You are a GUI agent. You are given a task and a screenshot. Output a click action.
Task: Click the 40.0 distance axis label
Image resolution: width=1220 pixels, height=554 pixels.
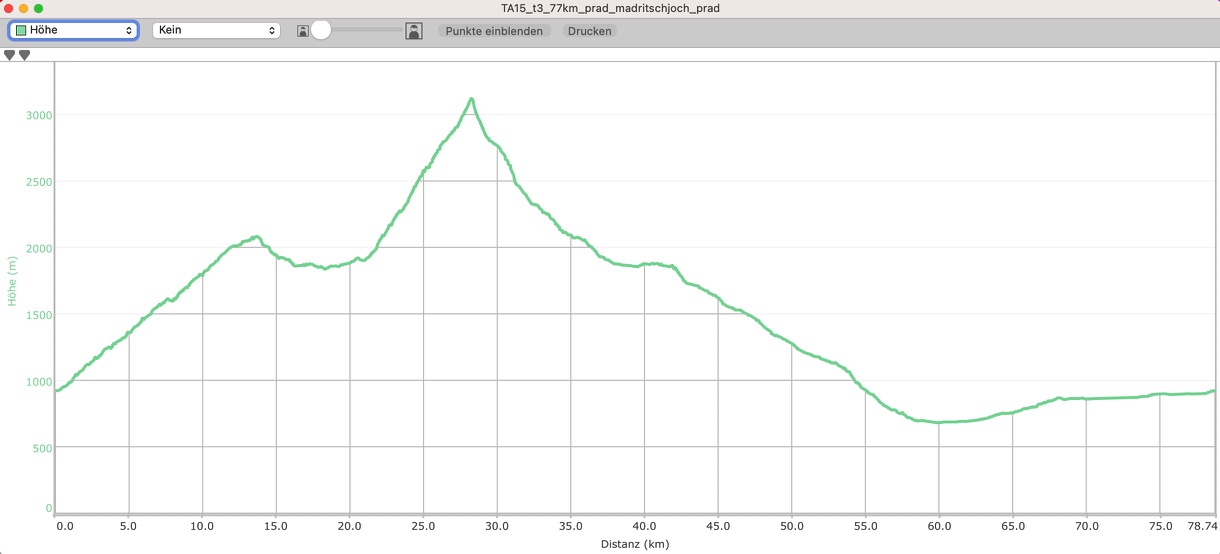644,525
